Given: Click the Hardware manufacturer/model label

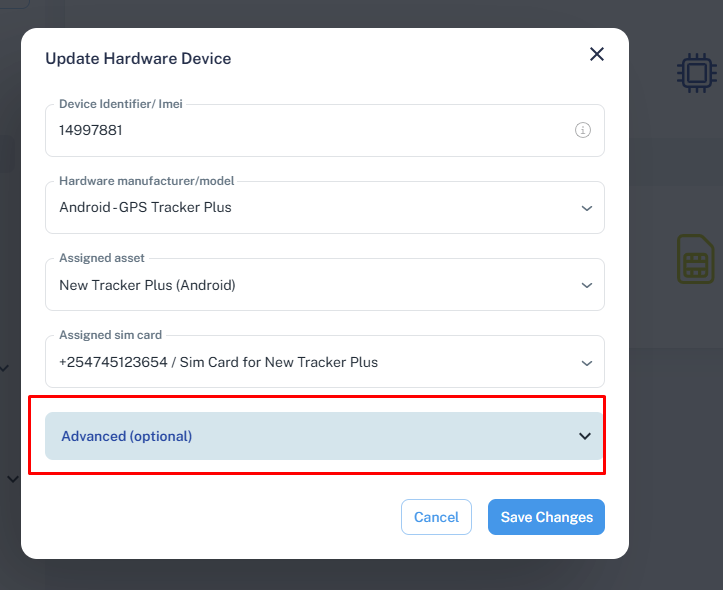Looking at the screenshot, I should click(147, 181).
